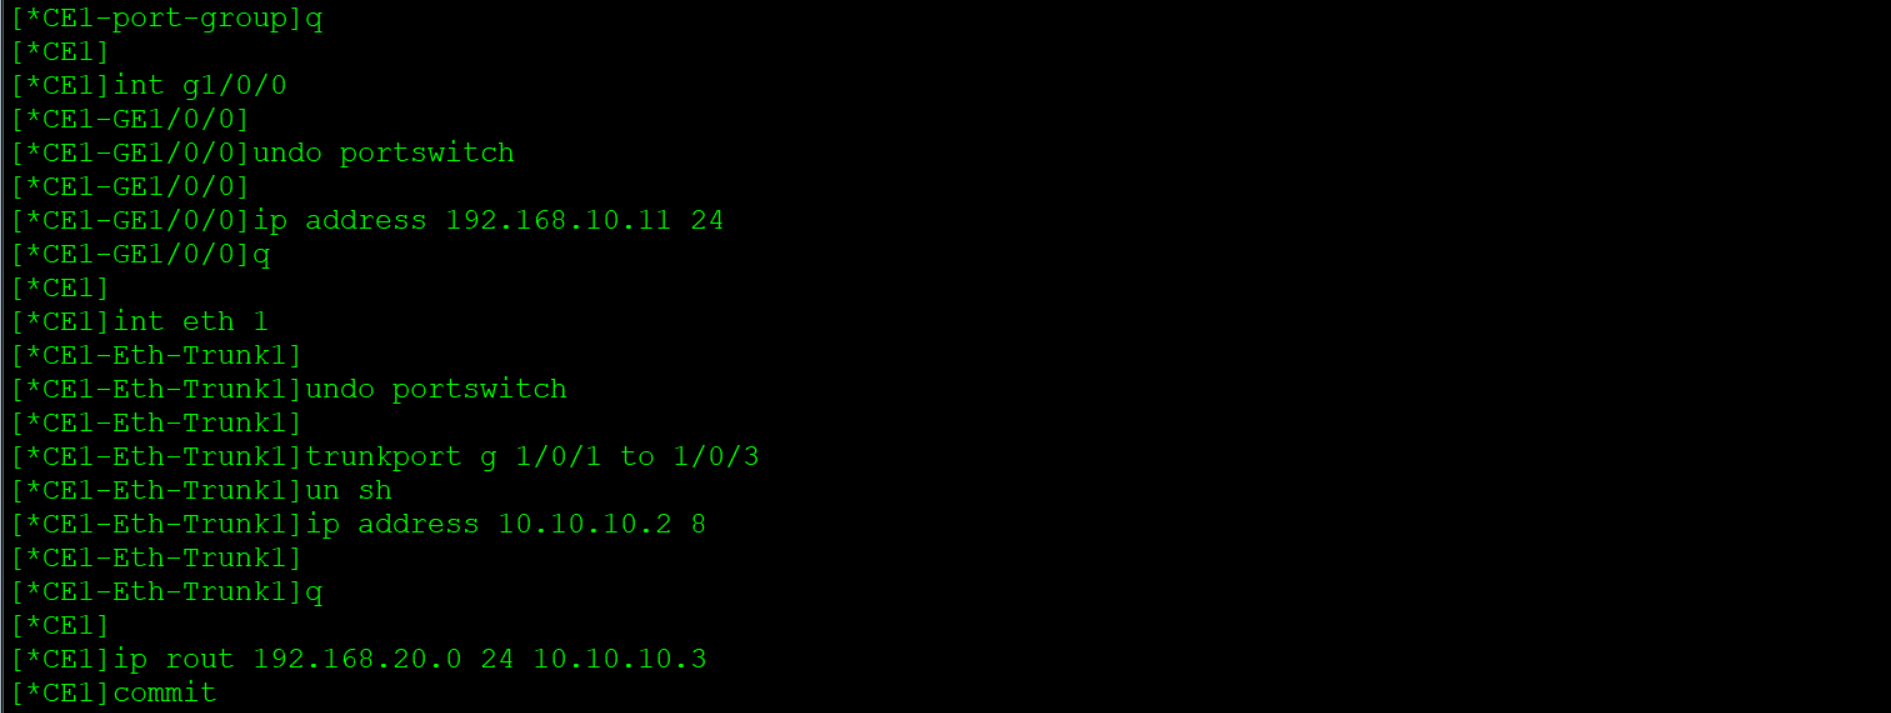Click the empty '[*CE1]' prompt above 'int g1/0/0'
The image size is (1891, 713).
click(x=60, y=52)
